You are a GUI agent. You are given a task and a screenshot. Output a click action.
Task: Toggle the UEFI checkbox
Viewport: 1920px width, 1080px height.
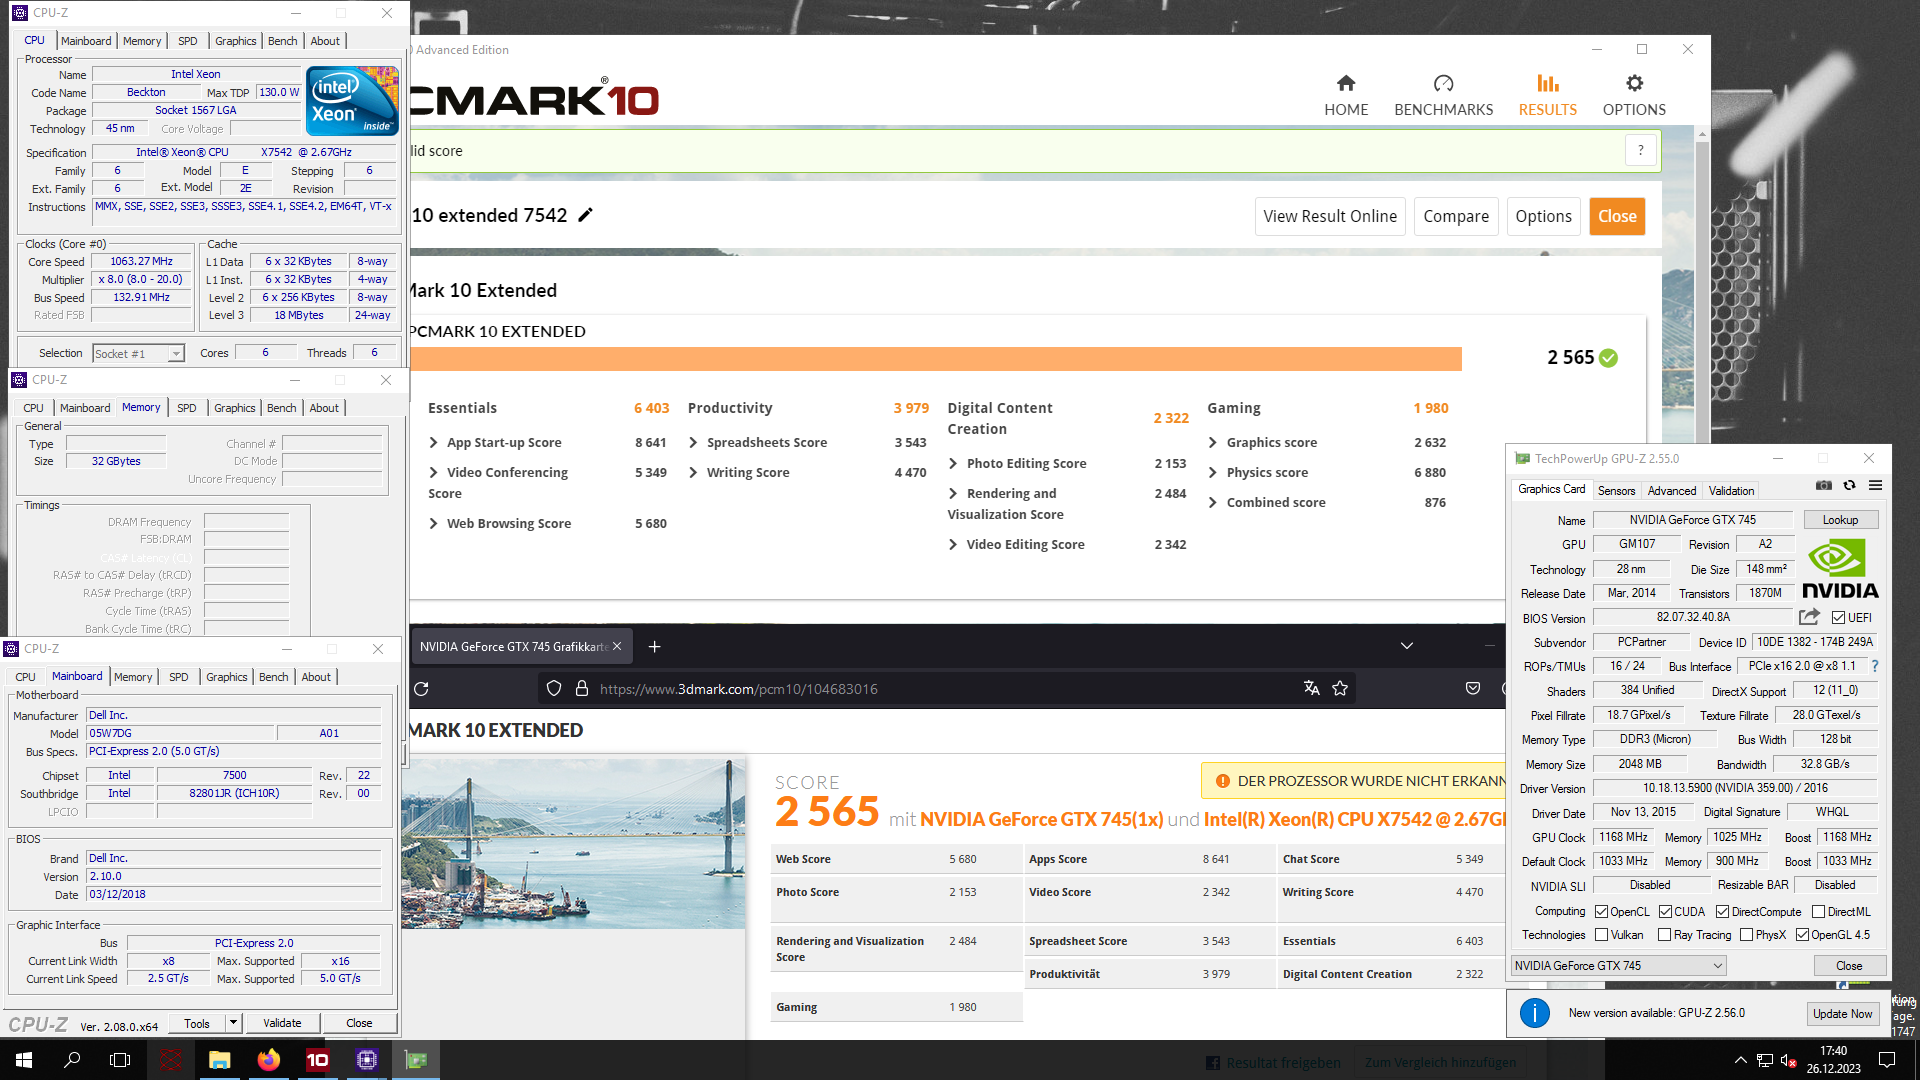click(x=1838, y=618)
